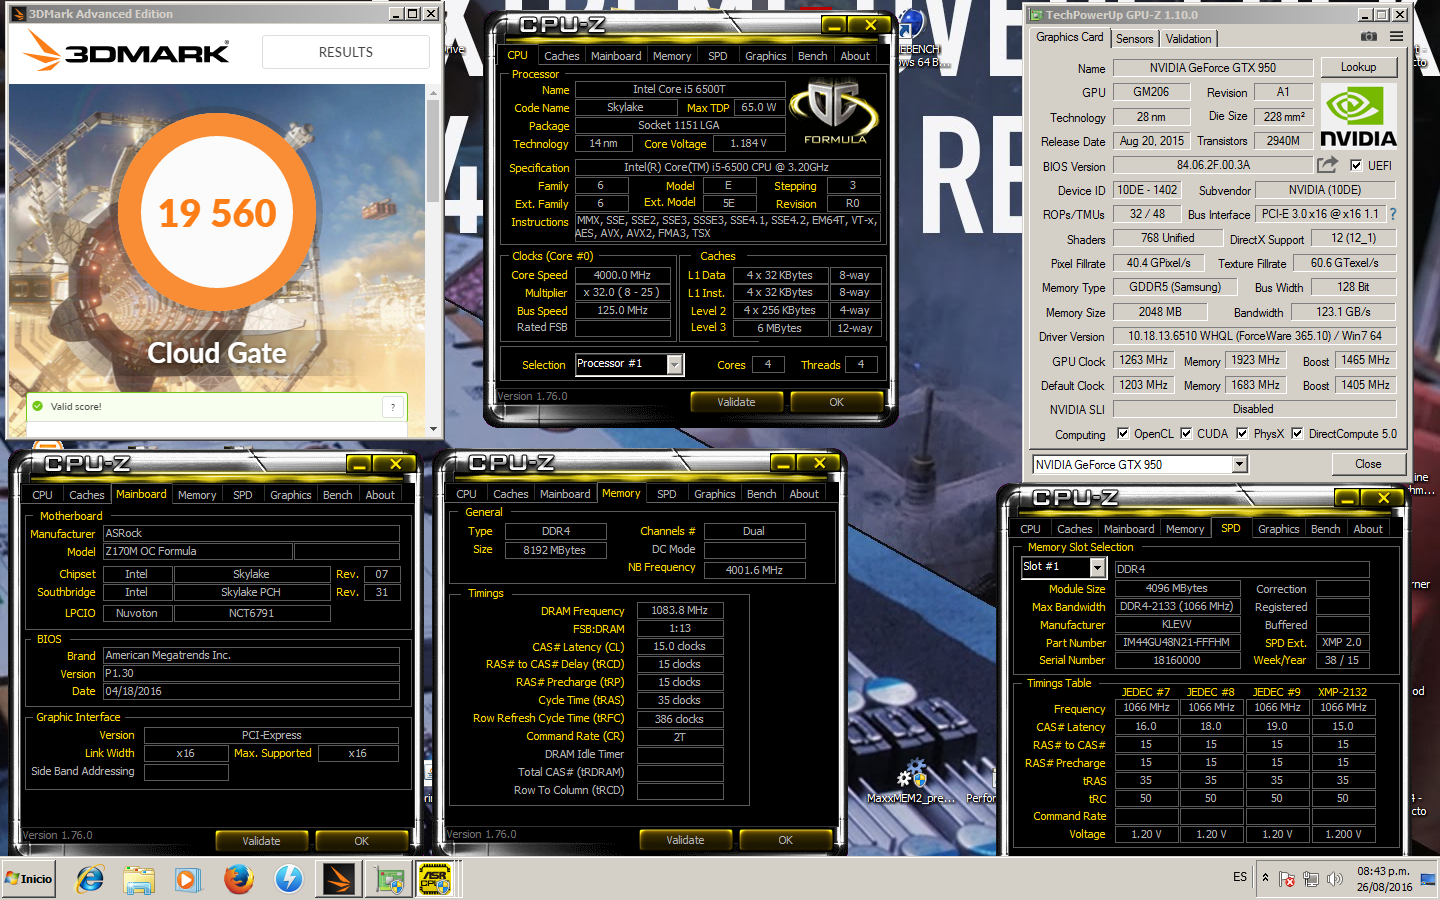
Task: Toggle the UEFI checkbox in GPU-Z
Action: 1356,166
